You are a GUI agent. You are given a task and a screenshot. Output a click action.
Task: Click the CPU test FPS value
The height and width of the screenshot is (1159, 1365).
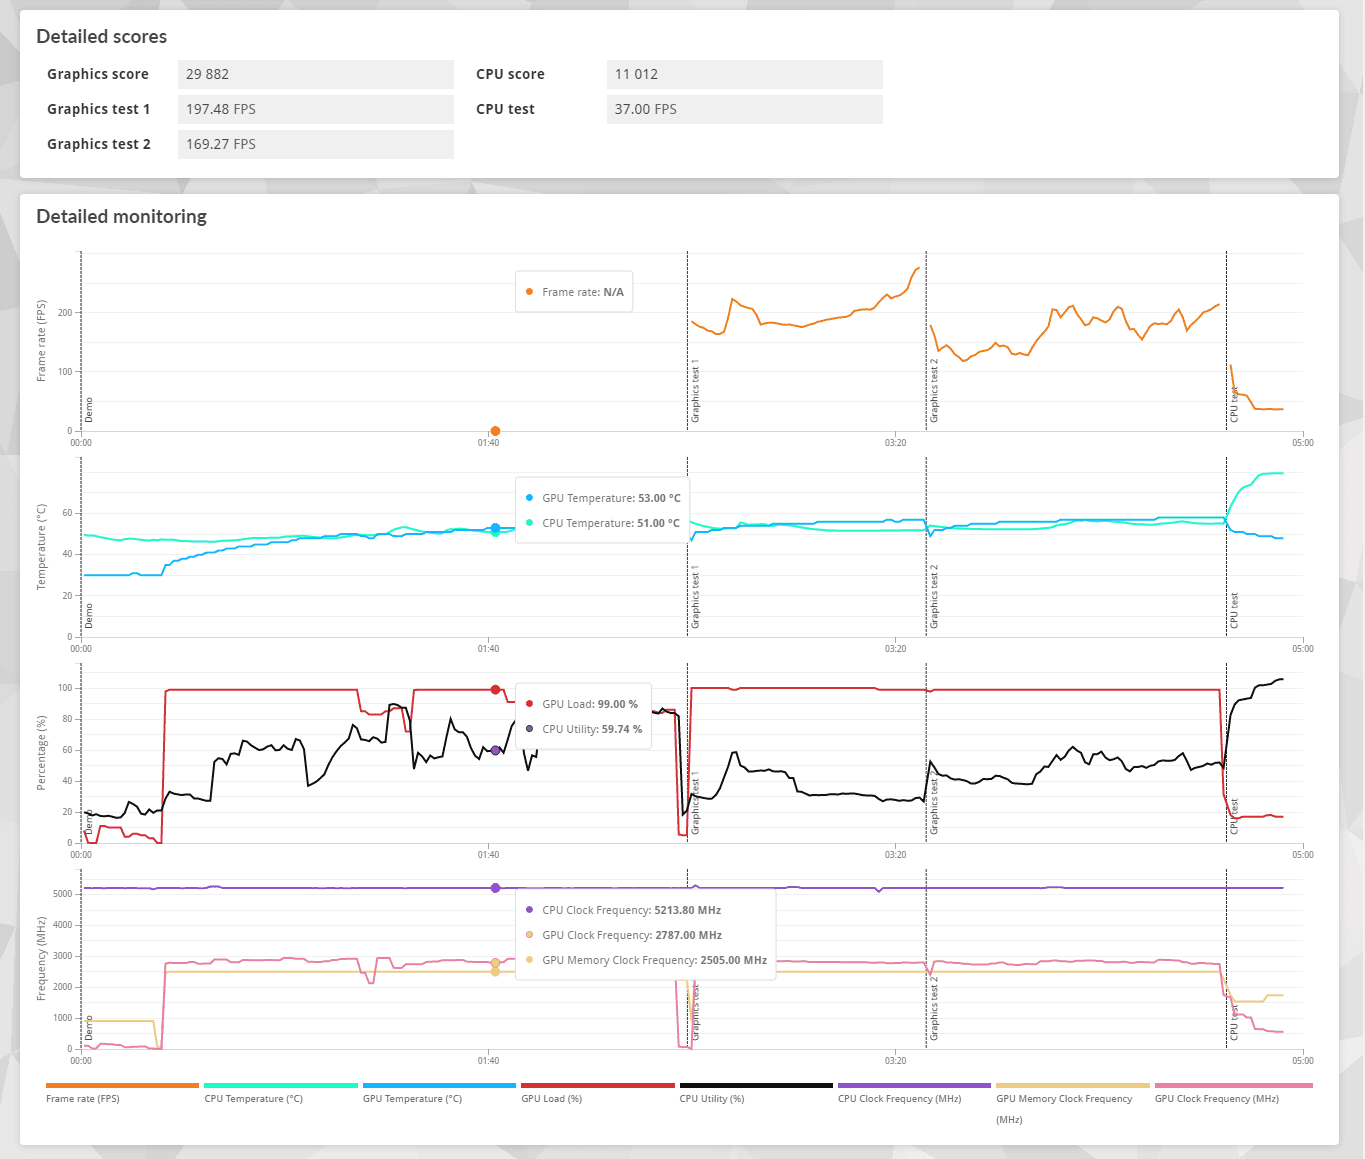coord(744,109)
